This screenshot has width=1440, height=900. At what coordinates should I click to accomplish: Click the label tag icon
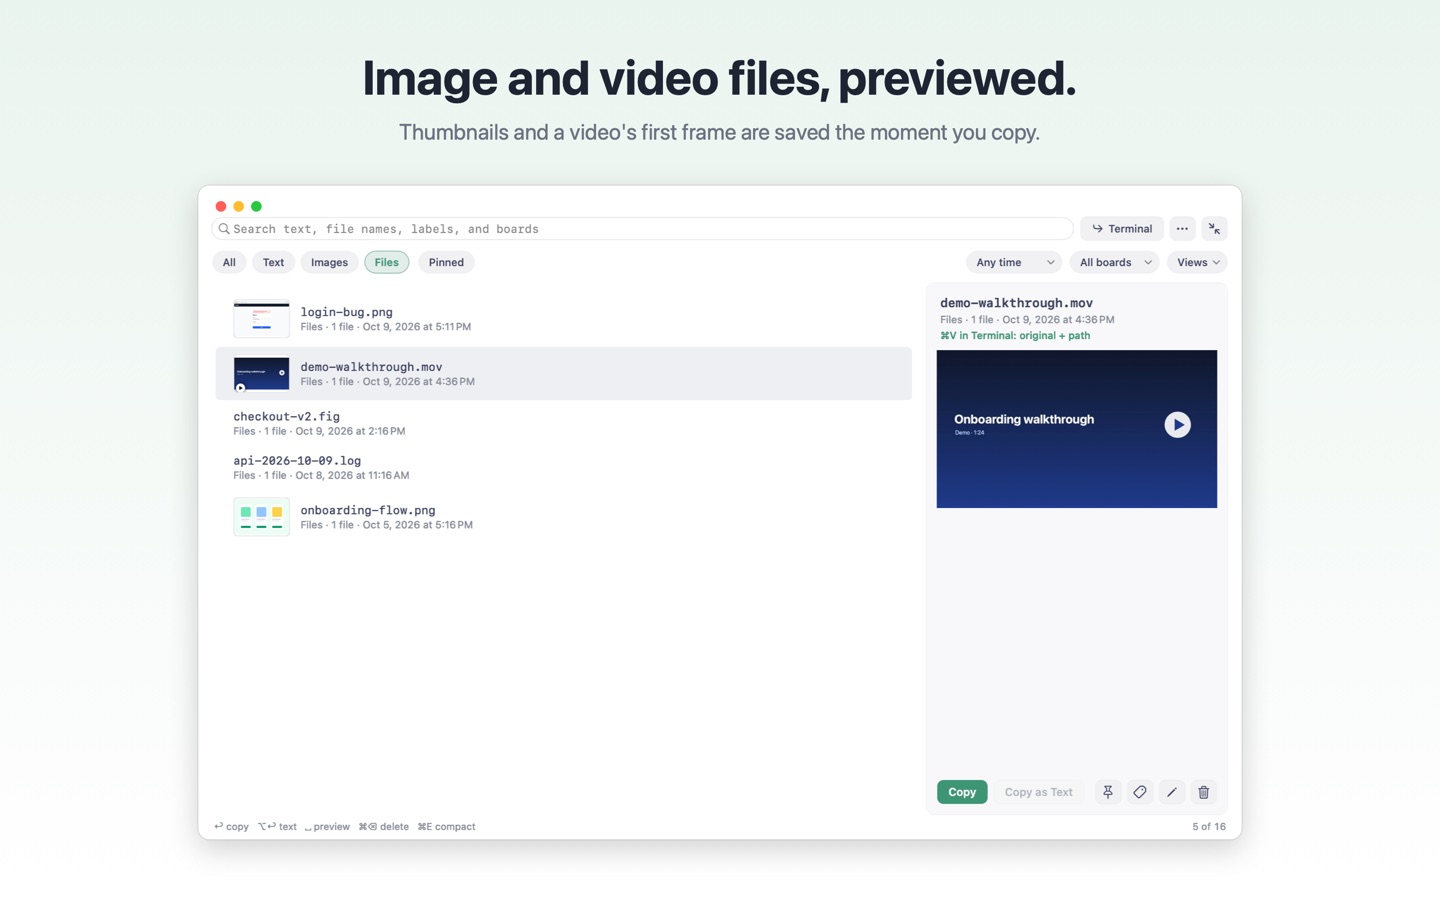tap(1140, 792)
